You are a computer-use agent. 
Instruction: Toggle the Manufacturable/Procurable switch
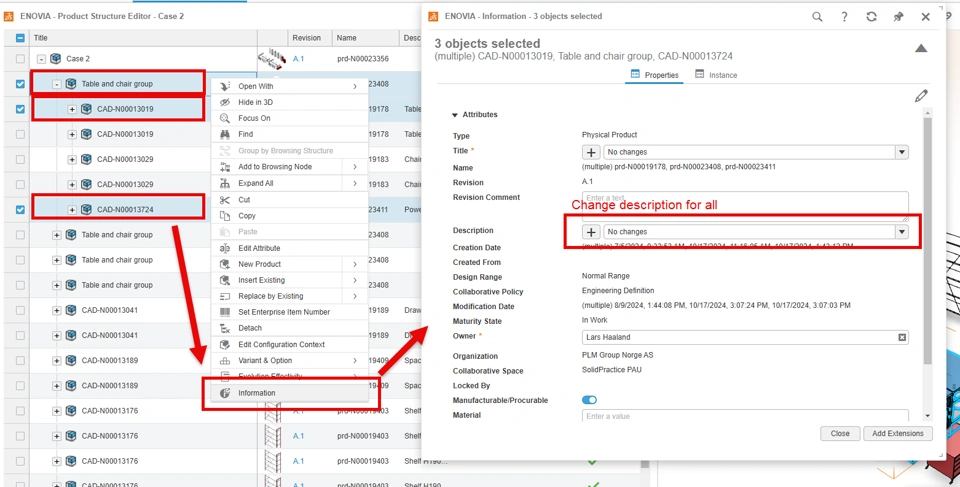(589, 400)
